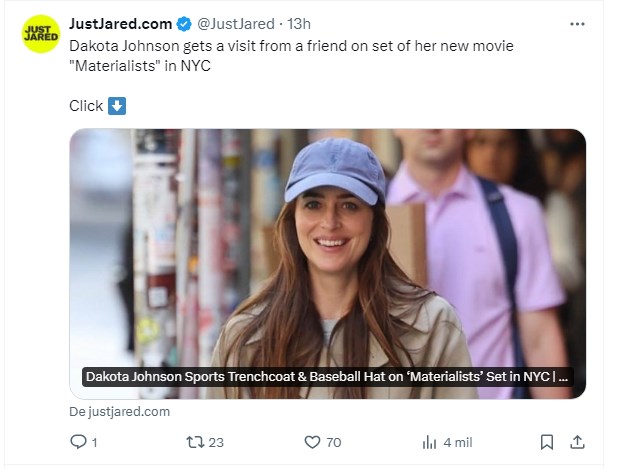The height and width of the screenshot is (468, 620).
Task: Click the blue down-arrow emoji
Action: [x=117, y=106]
